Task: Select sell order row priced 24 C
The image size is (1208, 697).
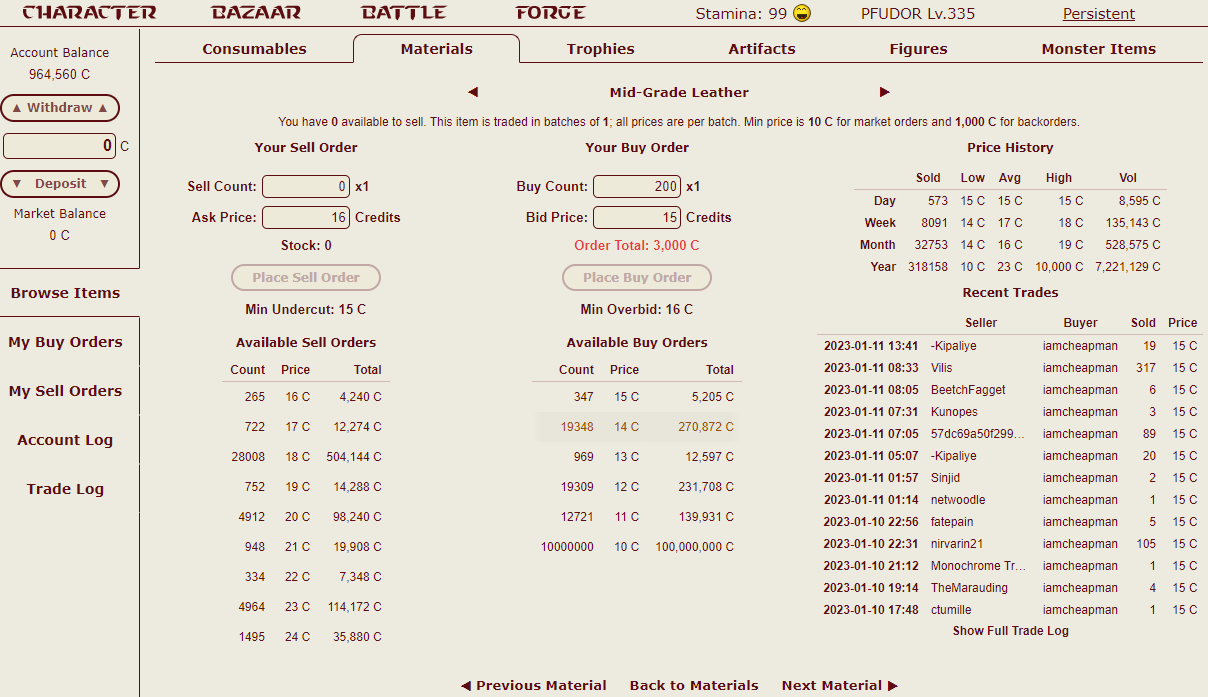Action: (x=306, y=637)
